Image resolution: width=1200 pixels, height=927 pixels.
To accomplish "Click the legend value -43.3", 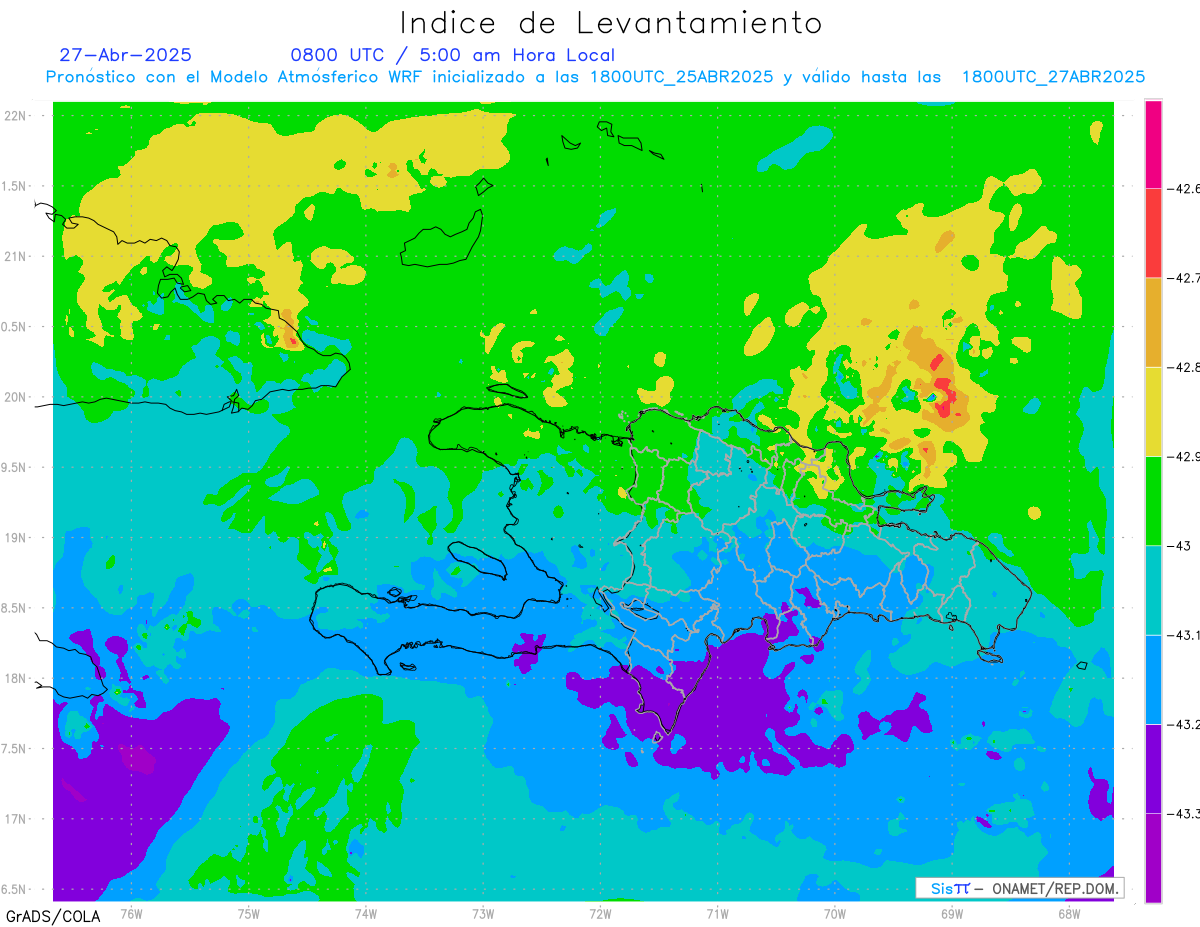I will (1184, 813).
